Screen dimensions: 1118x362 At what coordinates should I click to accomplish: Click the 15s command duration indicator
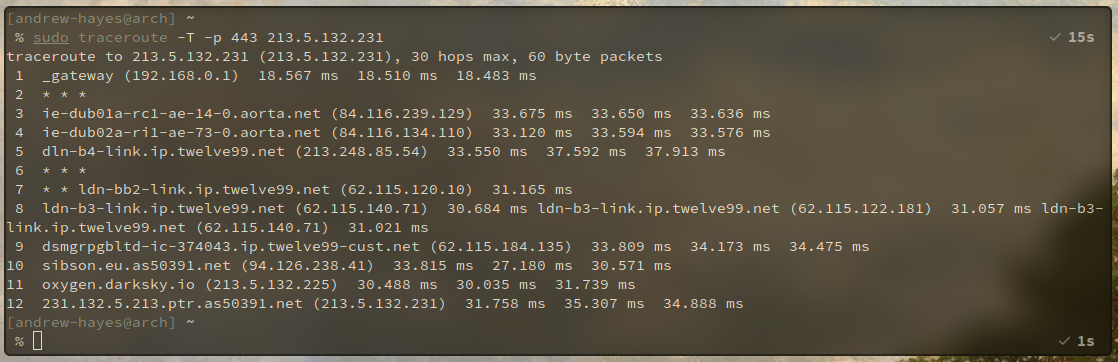(1081, 37)
